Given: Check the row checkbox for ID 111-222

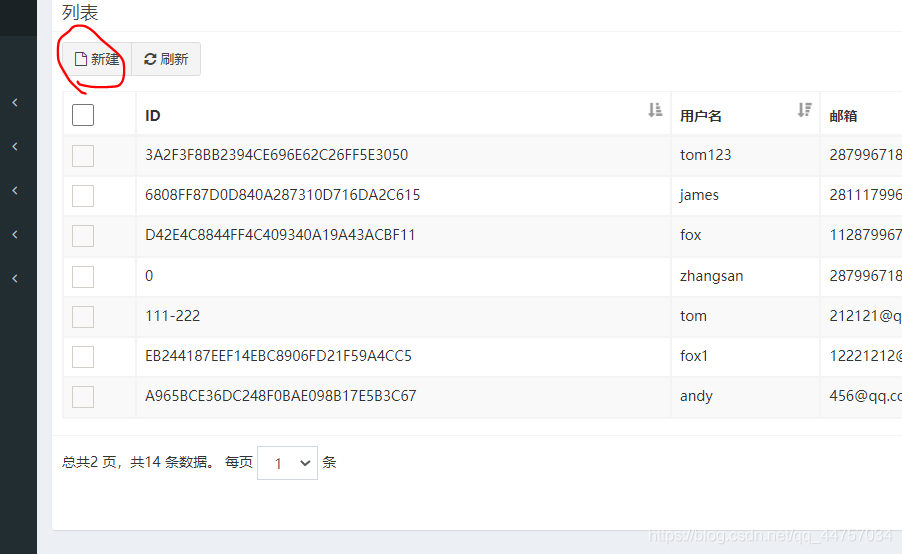Looking at the screenshot, I should 83,316.
